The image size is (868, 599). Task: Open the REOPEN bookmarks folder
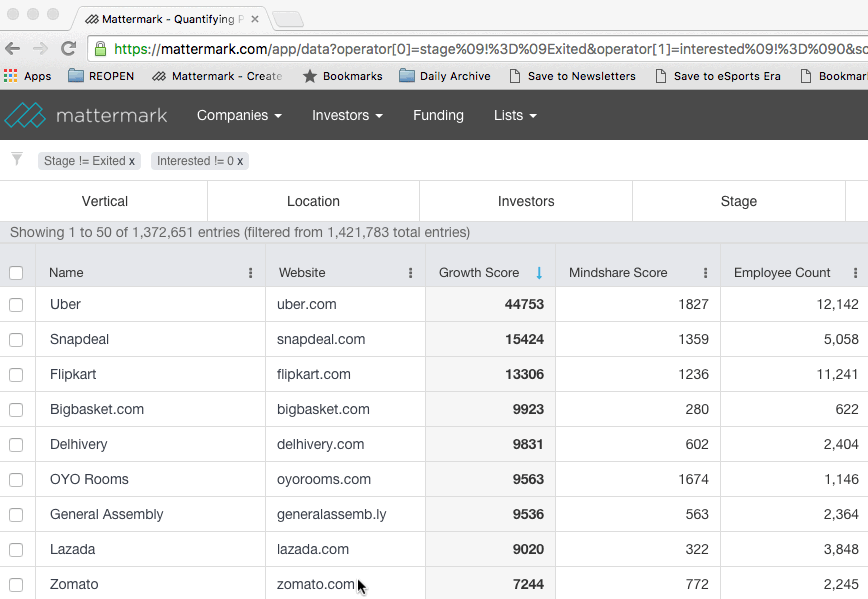(101, 76)
